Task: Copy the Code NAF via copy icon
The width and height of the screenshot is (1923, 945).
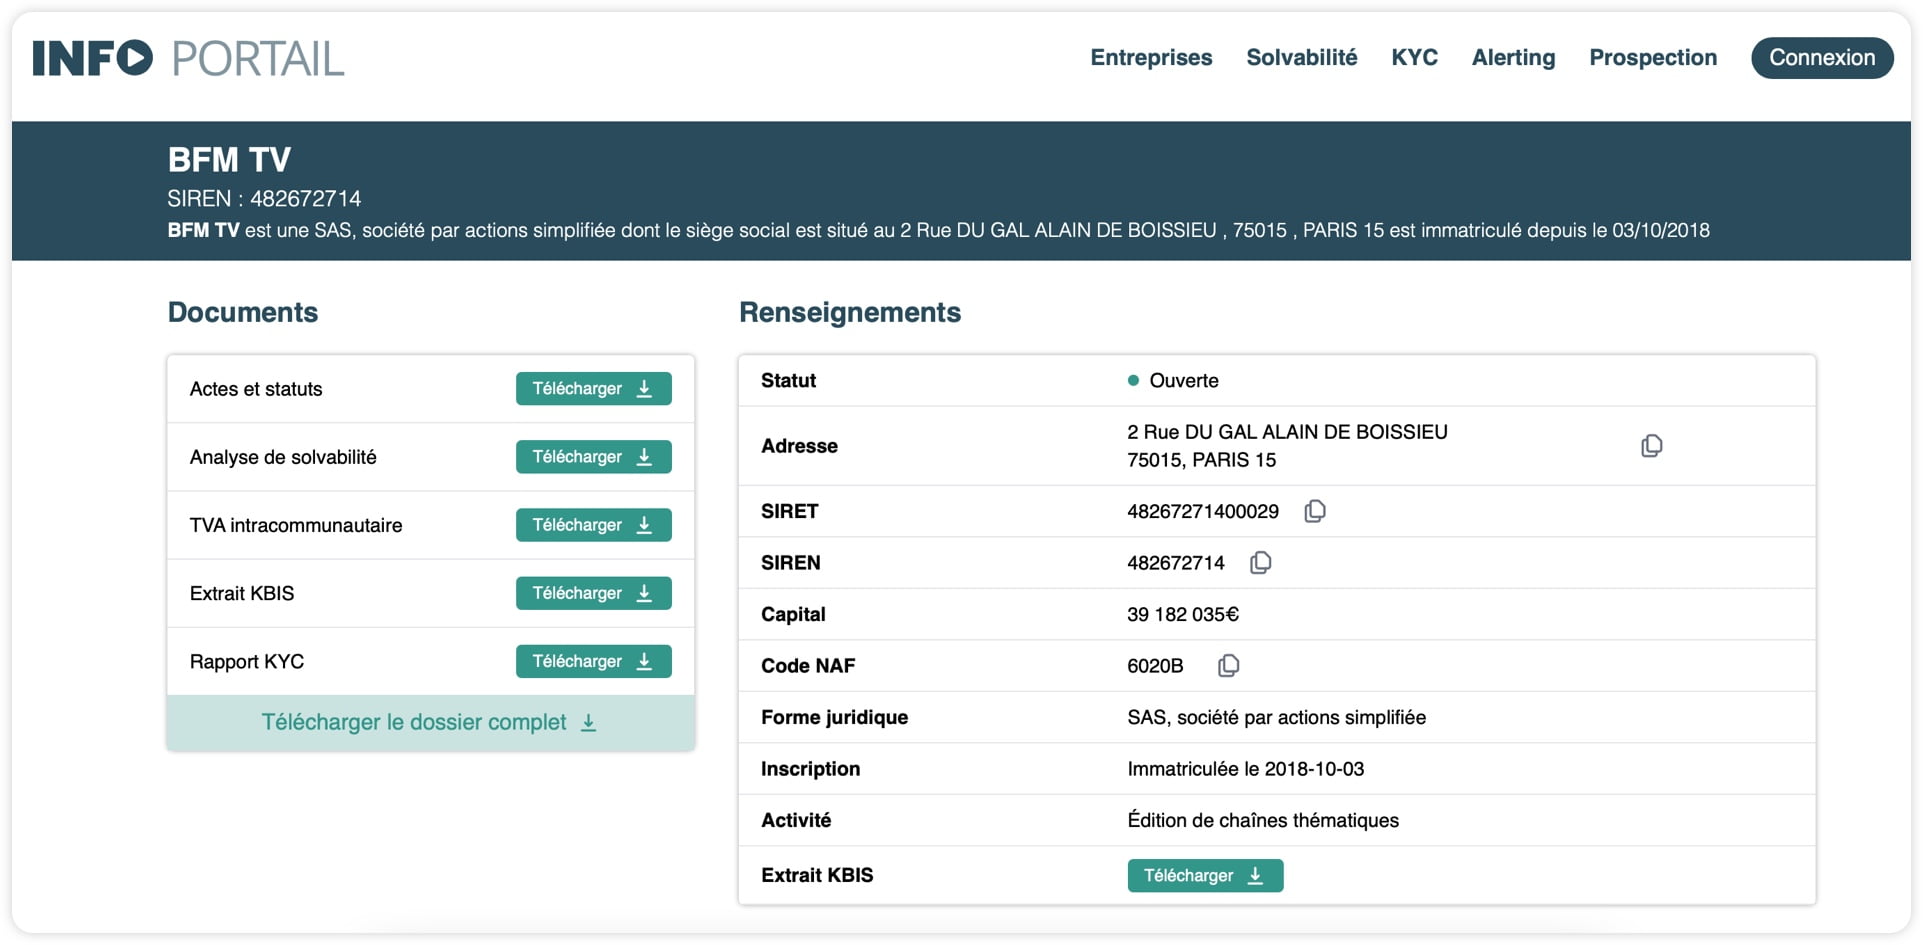Action: (1228, 666)
